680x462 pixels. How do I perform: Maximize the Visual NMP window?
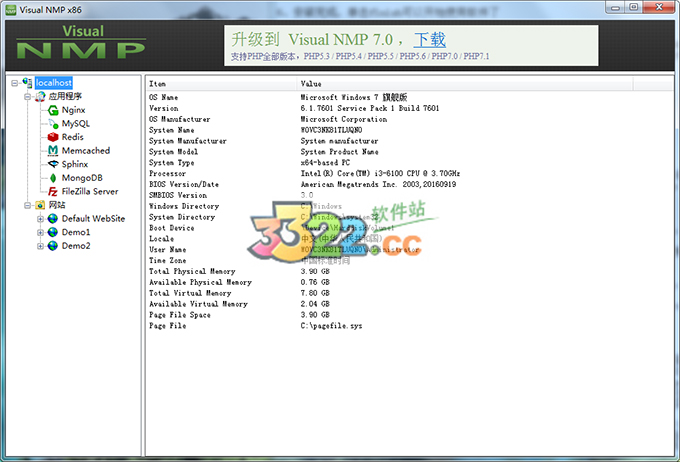(x=634, y=7)
